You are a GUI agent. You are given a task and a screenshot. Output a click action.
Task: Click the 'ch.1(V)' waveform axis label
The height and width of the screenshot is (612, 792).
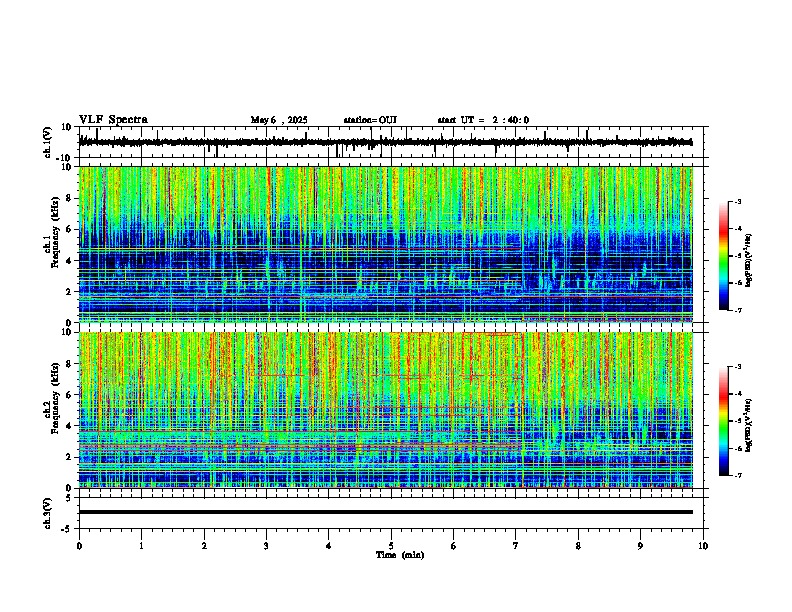point(48,142)
